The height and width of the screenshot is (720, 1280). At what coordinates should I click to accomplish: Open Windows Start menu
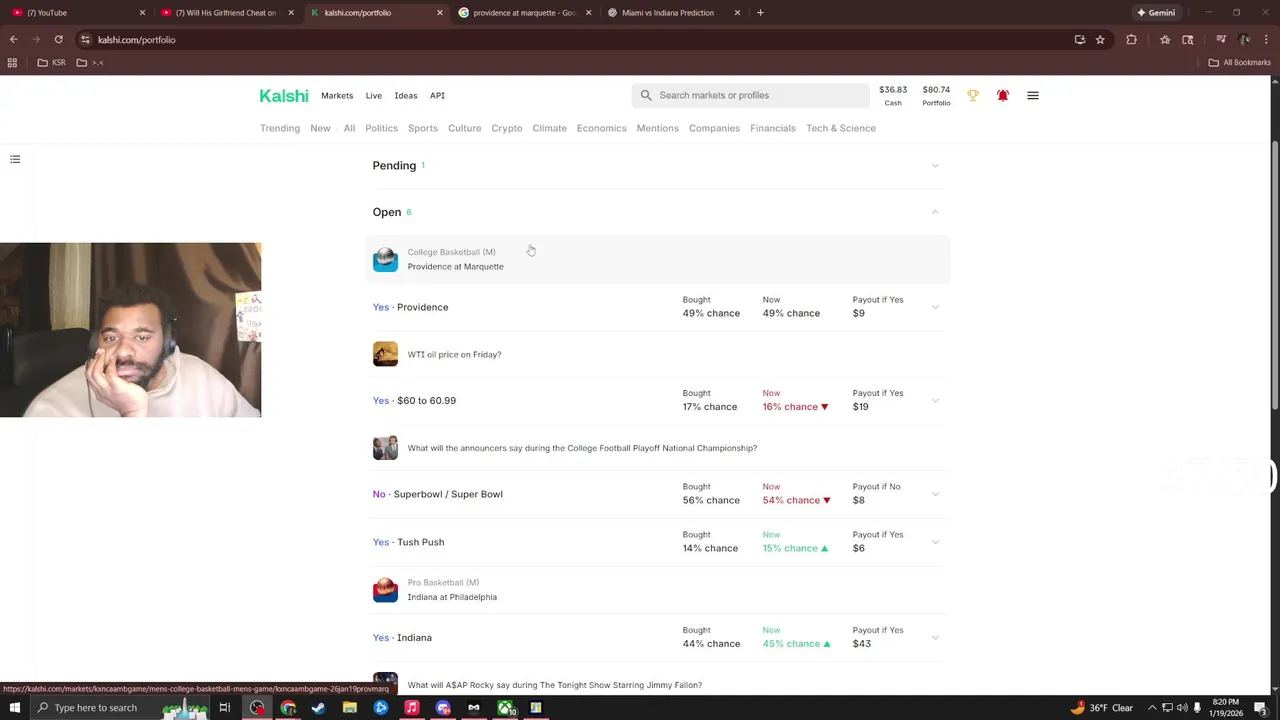click(x=15, y=708)
